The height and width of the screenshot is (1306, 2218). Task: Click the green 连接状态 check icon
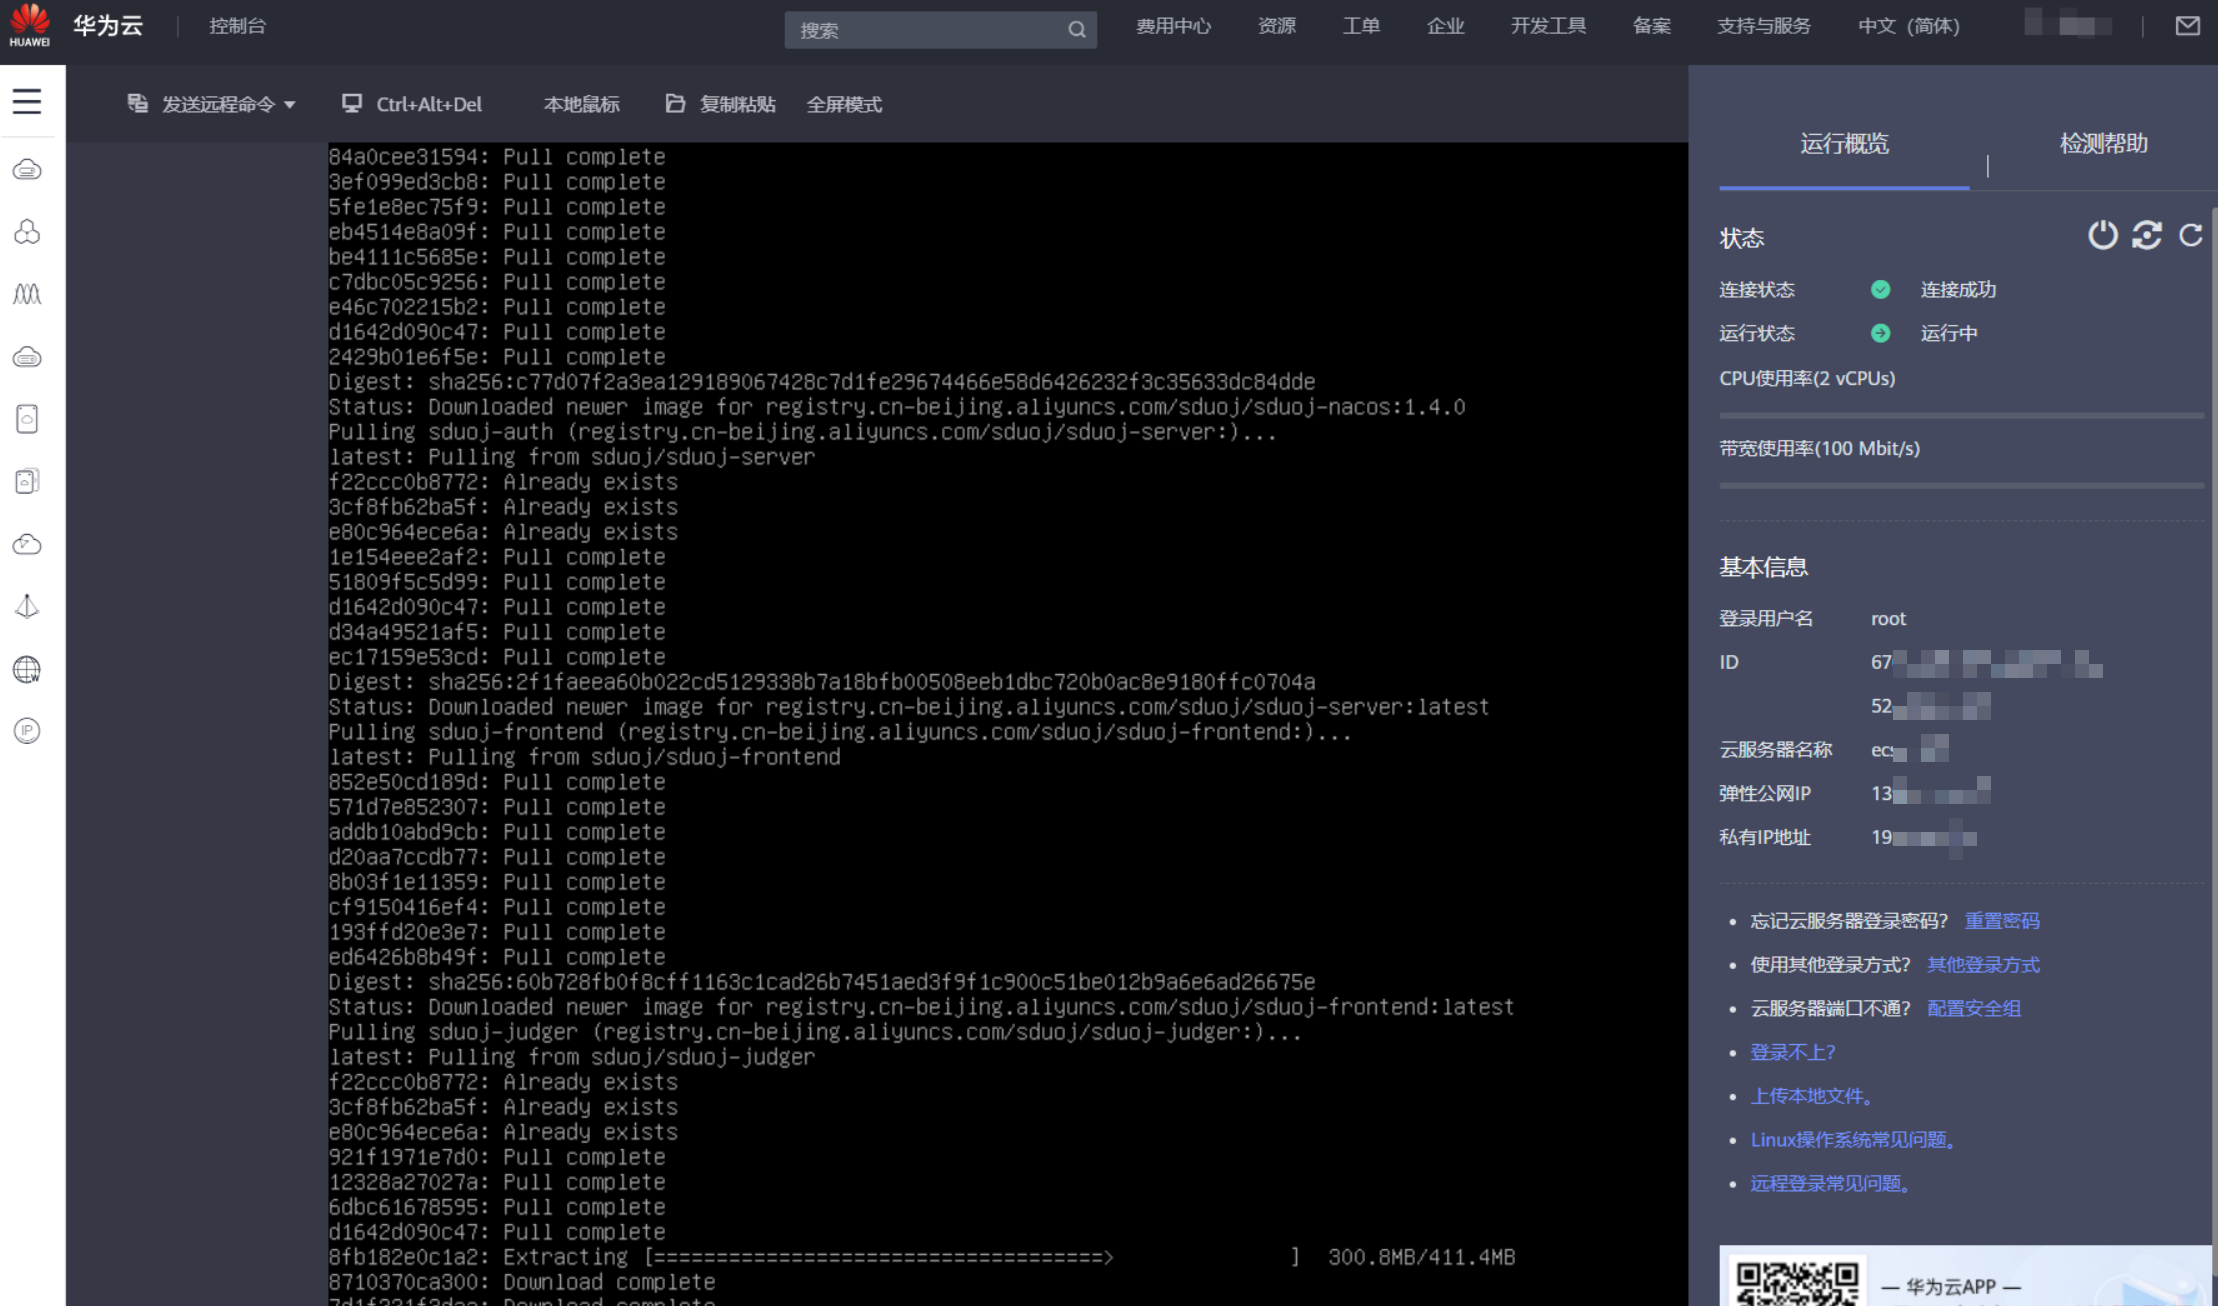point(1880,290)
